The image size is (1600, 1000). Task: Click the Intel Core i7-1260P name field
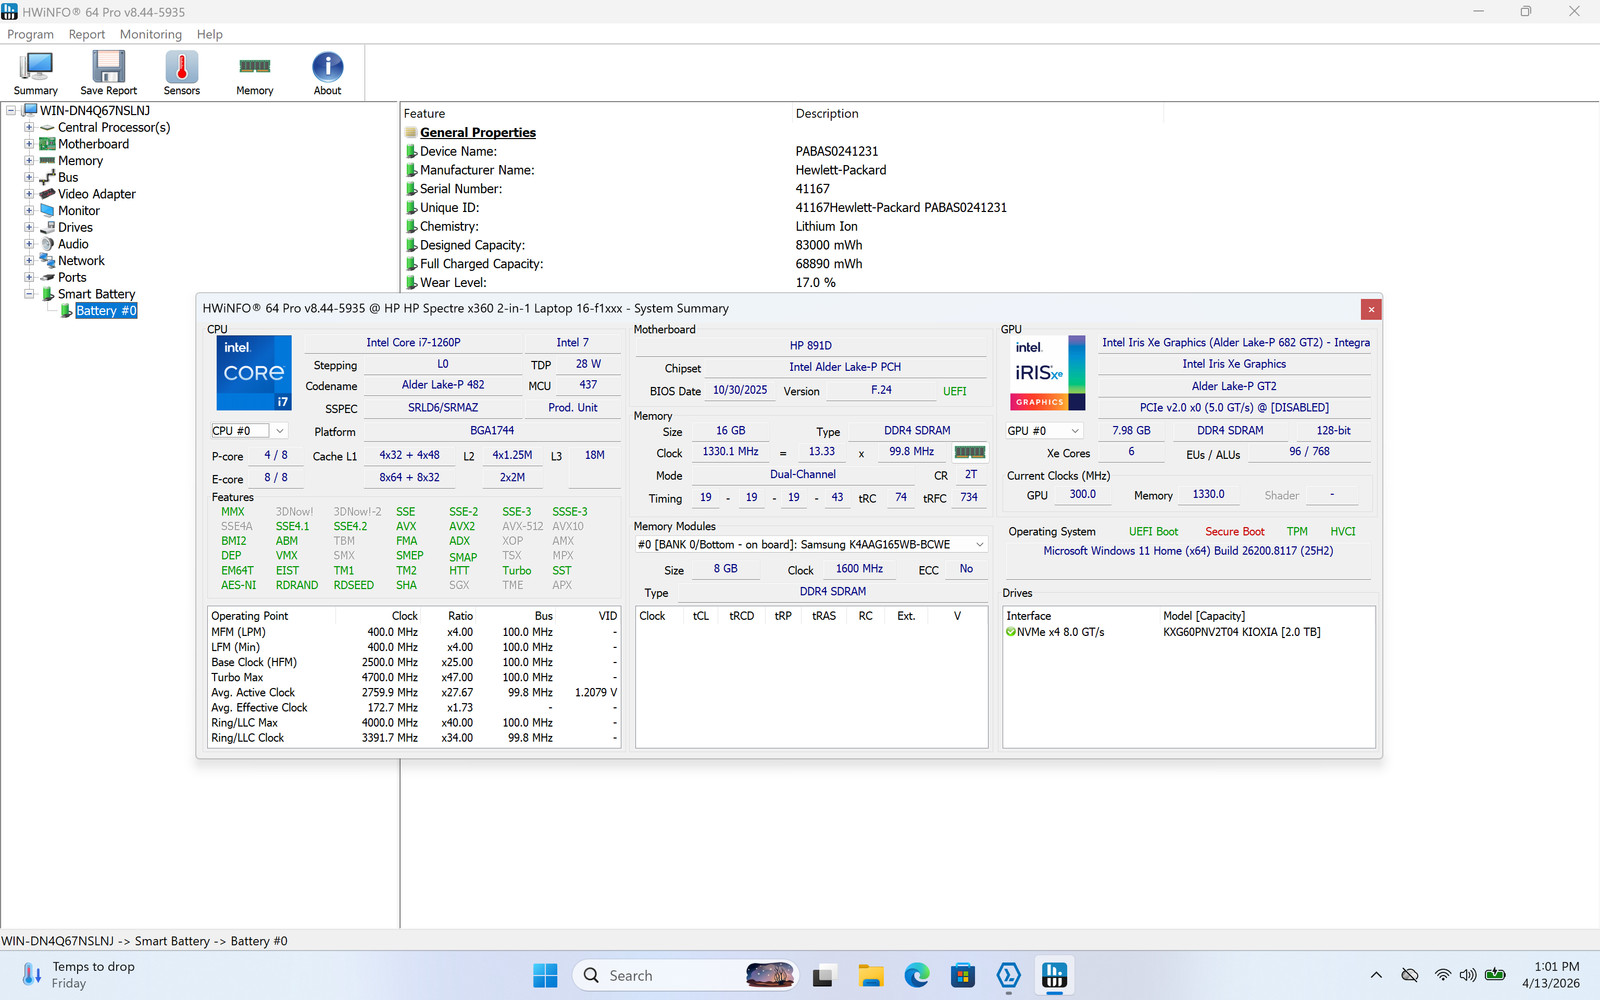click(x=413, y=343)
